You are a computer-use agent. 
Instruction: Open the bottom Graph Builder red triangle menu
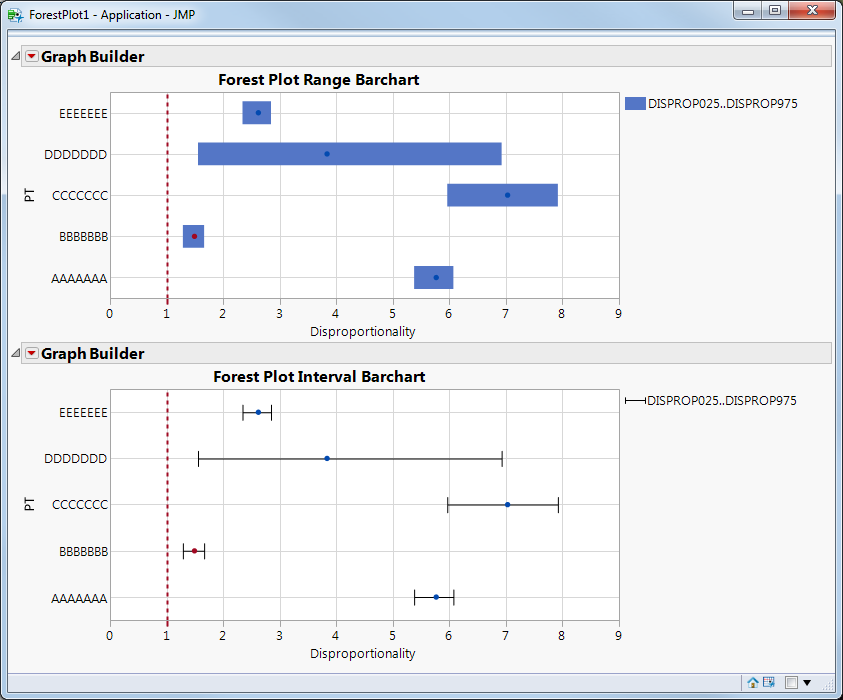[31, 352]
